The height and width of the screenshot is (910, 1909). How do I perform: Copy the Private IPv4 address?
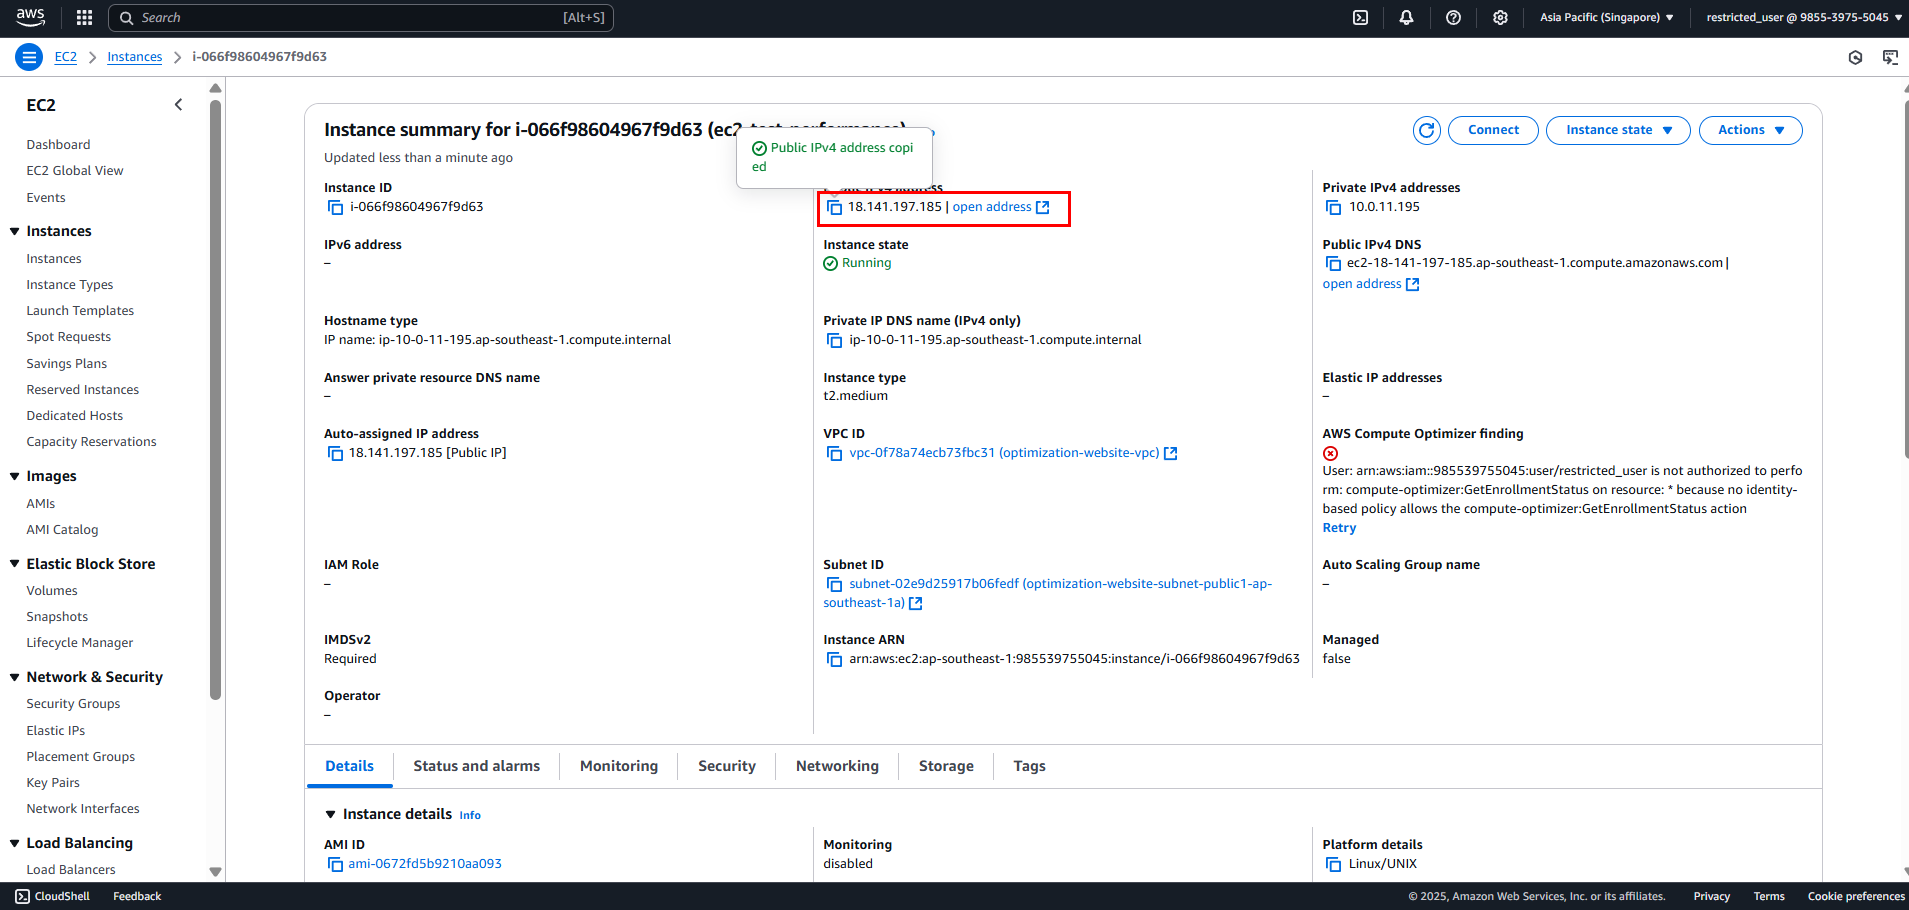[x=1333, y=207]
